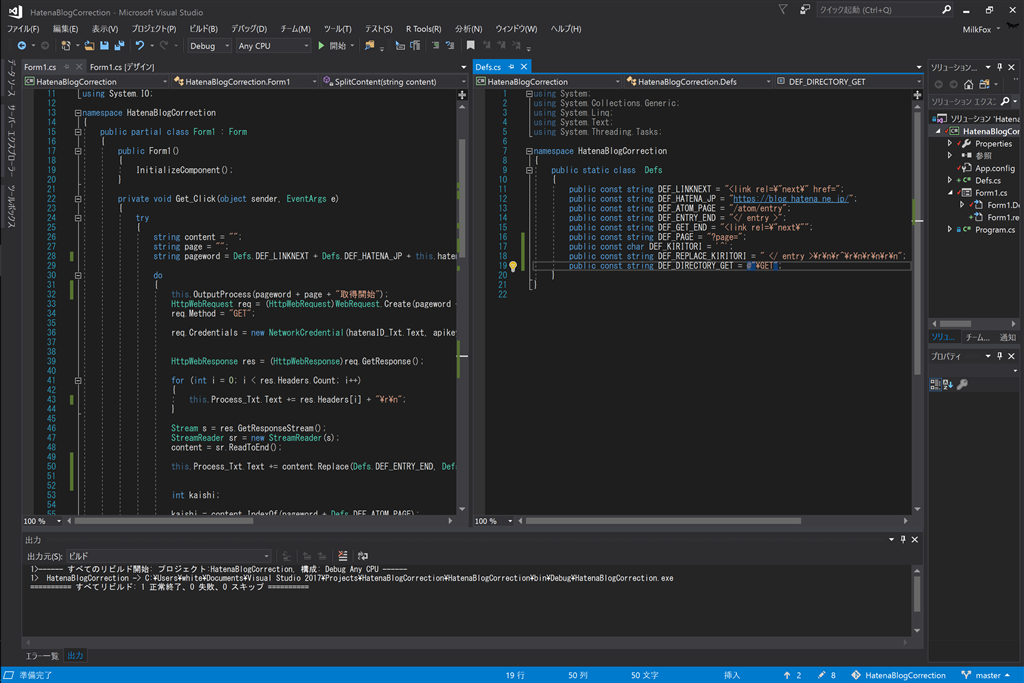Click the comment selection toolbar icon
This screenshot has height=683, width=1024.
(x=436, y=46)
